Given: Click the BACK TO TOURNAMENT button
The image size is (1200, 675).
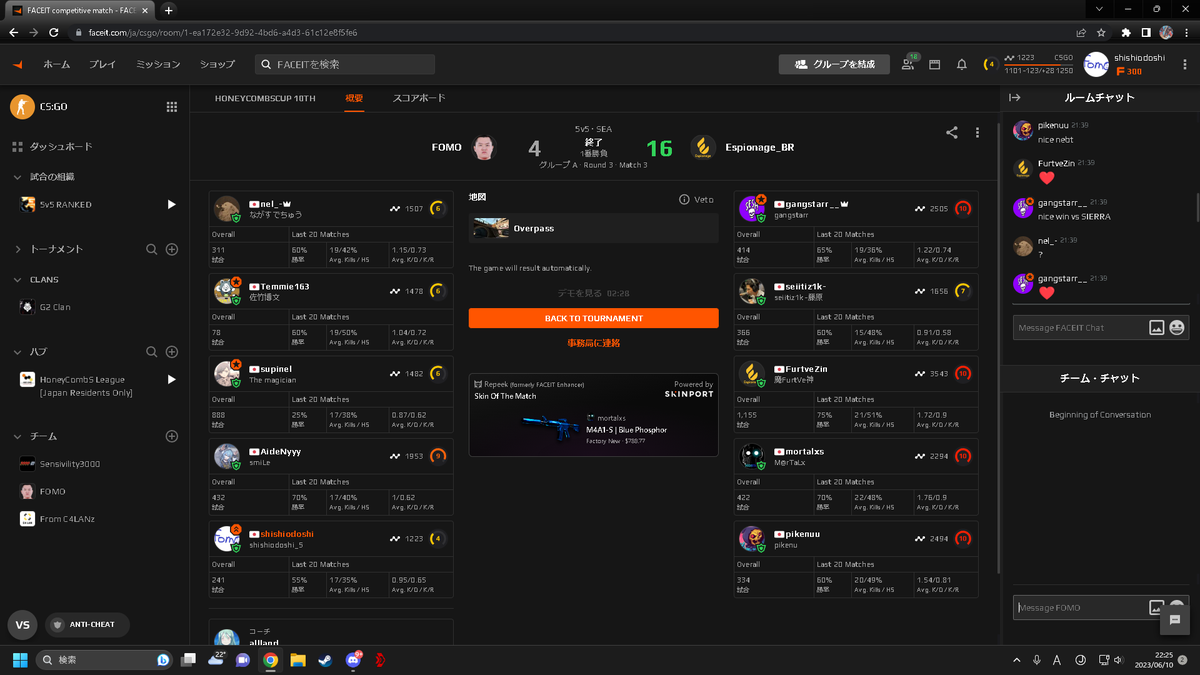Looking at the screenshot, I should click(593, 318).
